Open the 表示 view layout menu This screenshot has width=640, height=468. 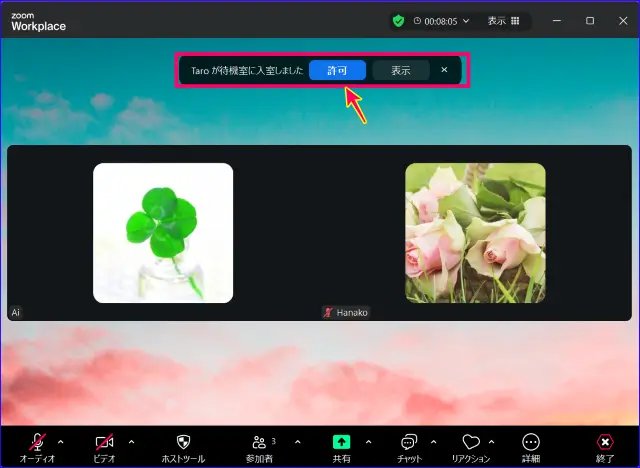click(503, 20)
